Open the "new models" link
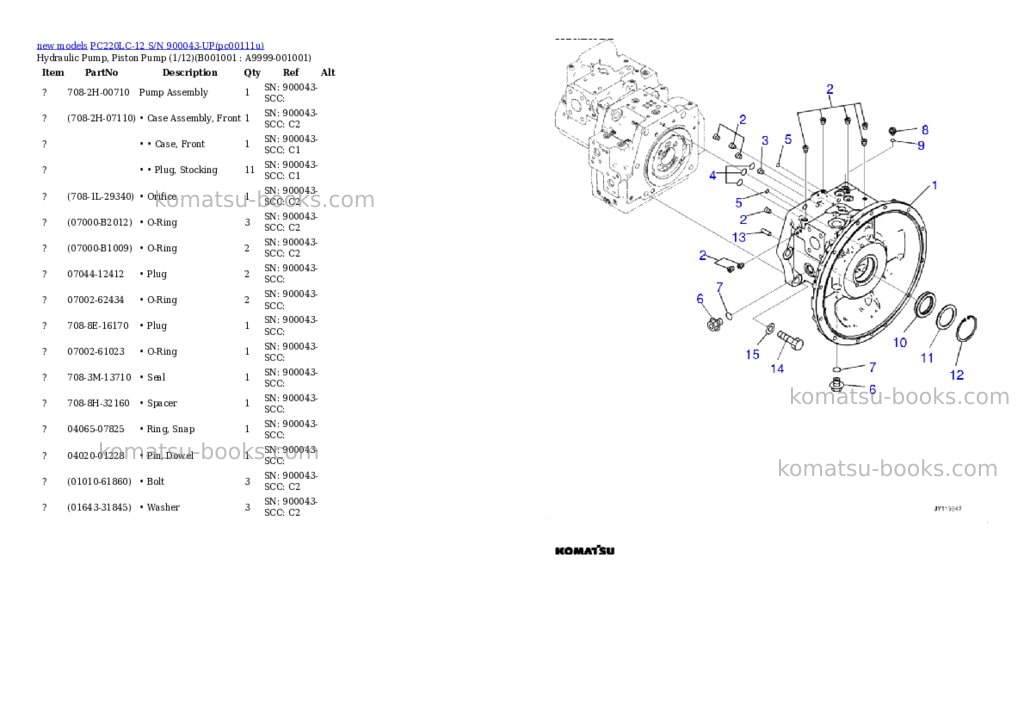The image size is (1024, 725). [61, 46]
